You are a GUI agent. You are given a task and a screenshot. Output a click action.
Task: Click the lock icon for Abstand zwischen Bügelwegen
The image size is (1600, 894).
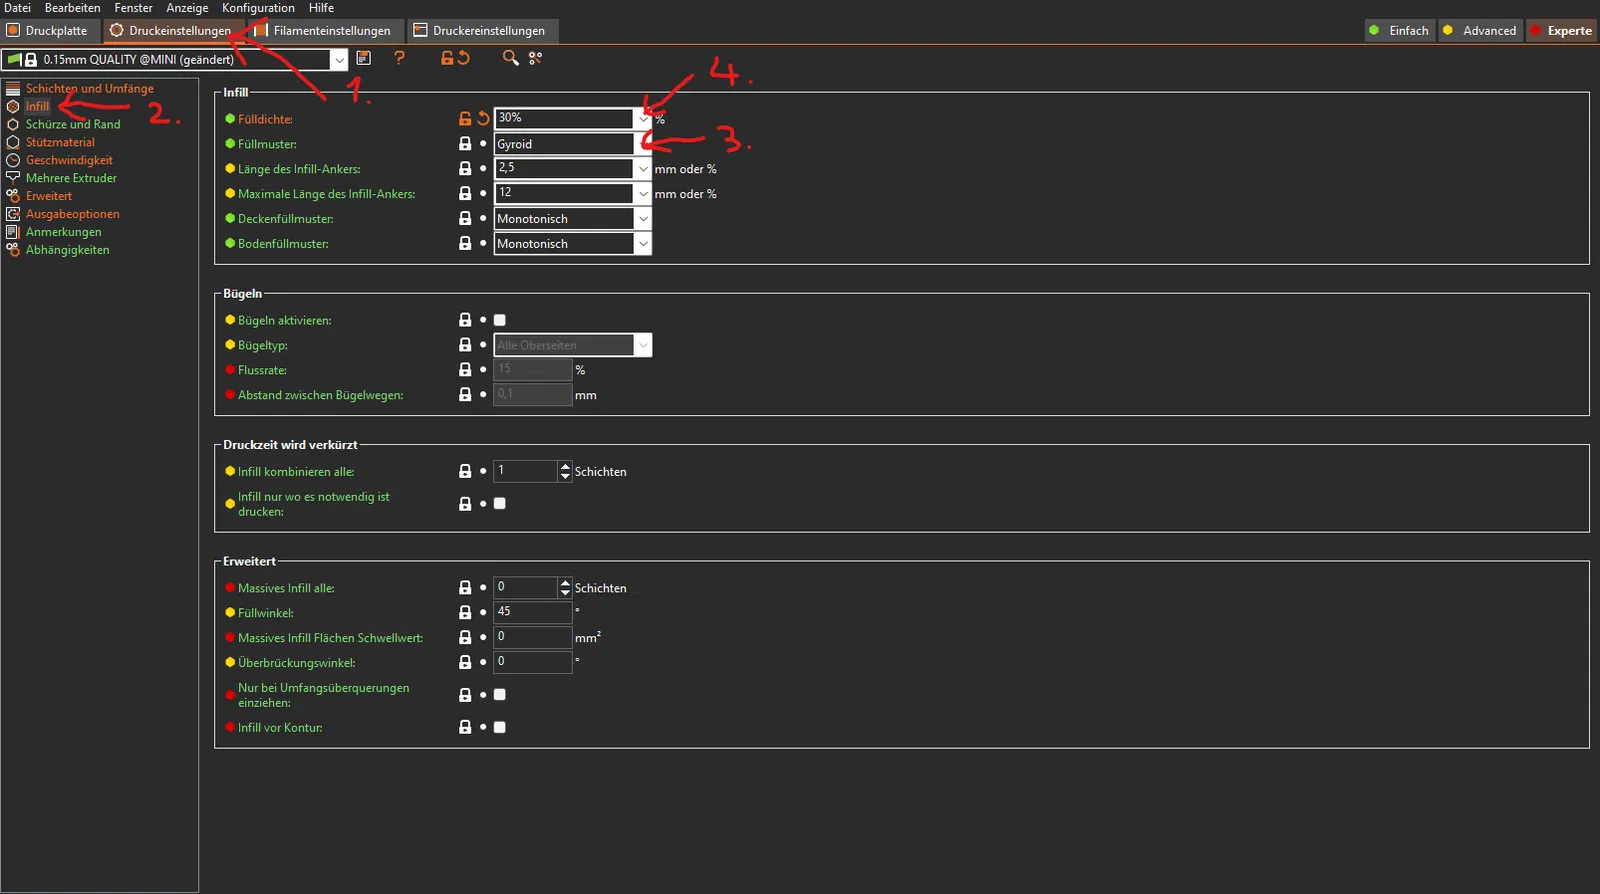coord(465,395)
